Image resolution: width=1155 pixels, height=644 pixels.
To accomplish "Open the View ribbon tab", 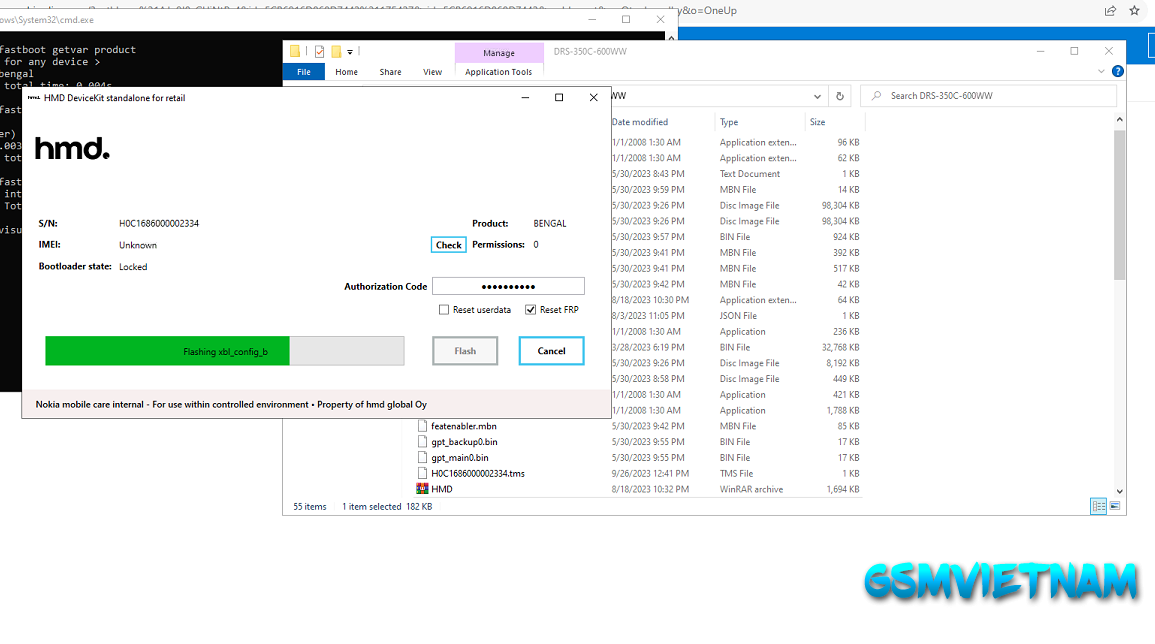I will [432, 71].
